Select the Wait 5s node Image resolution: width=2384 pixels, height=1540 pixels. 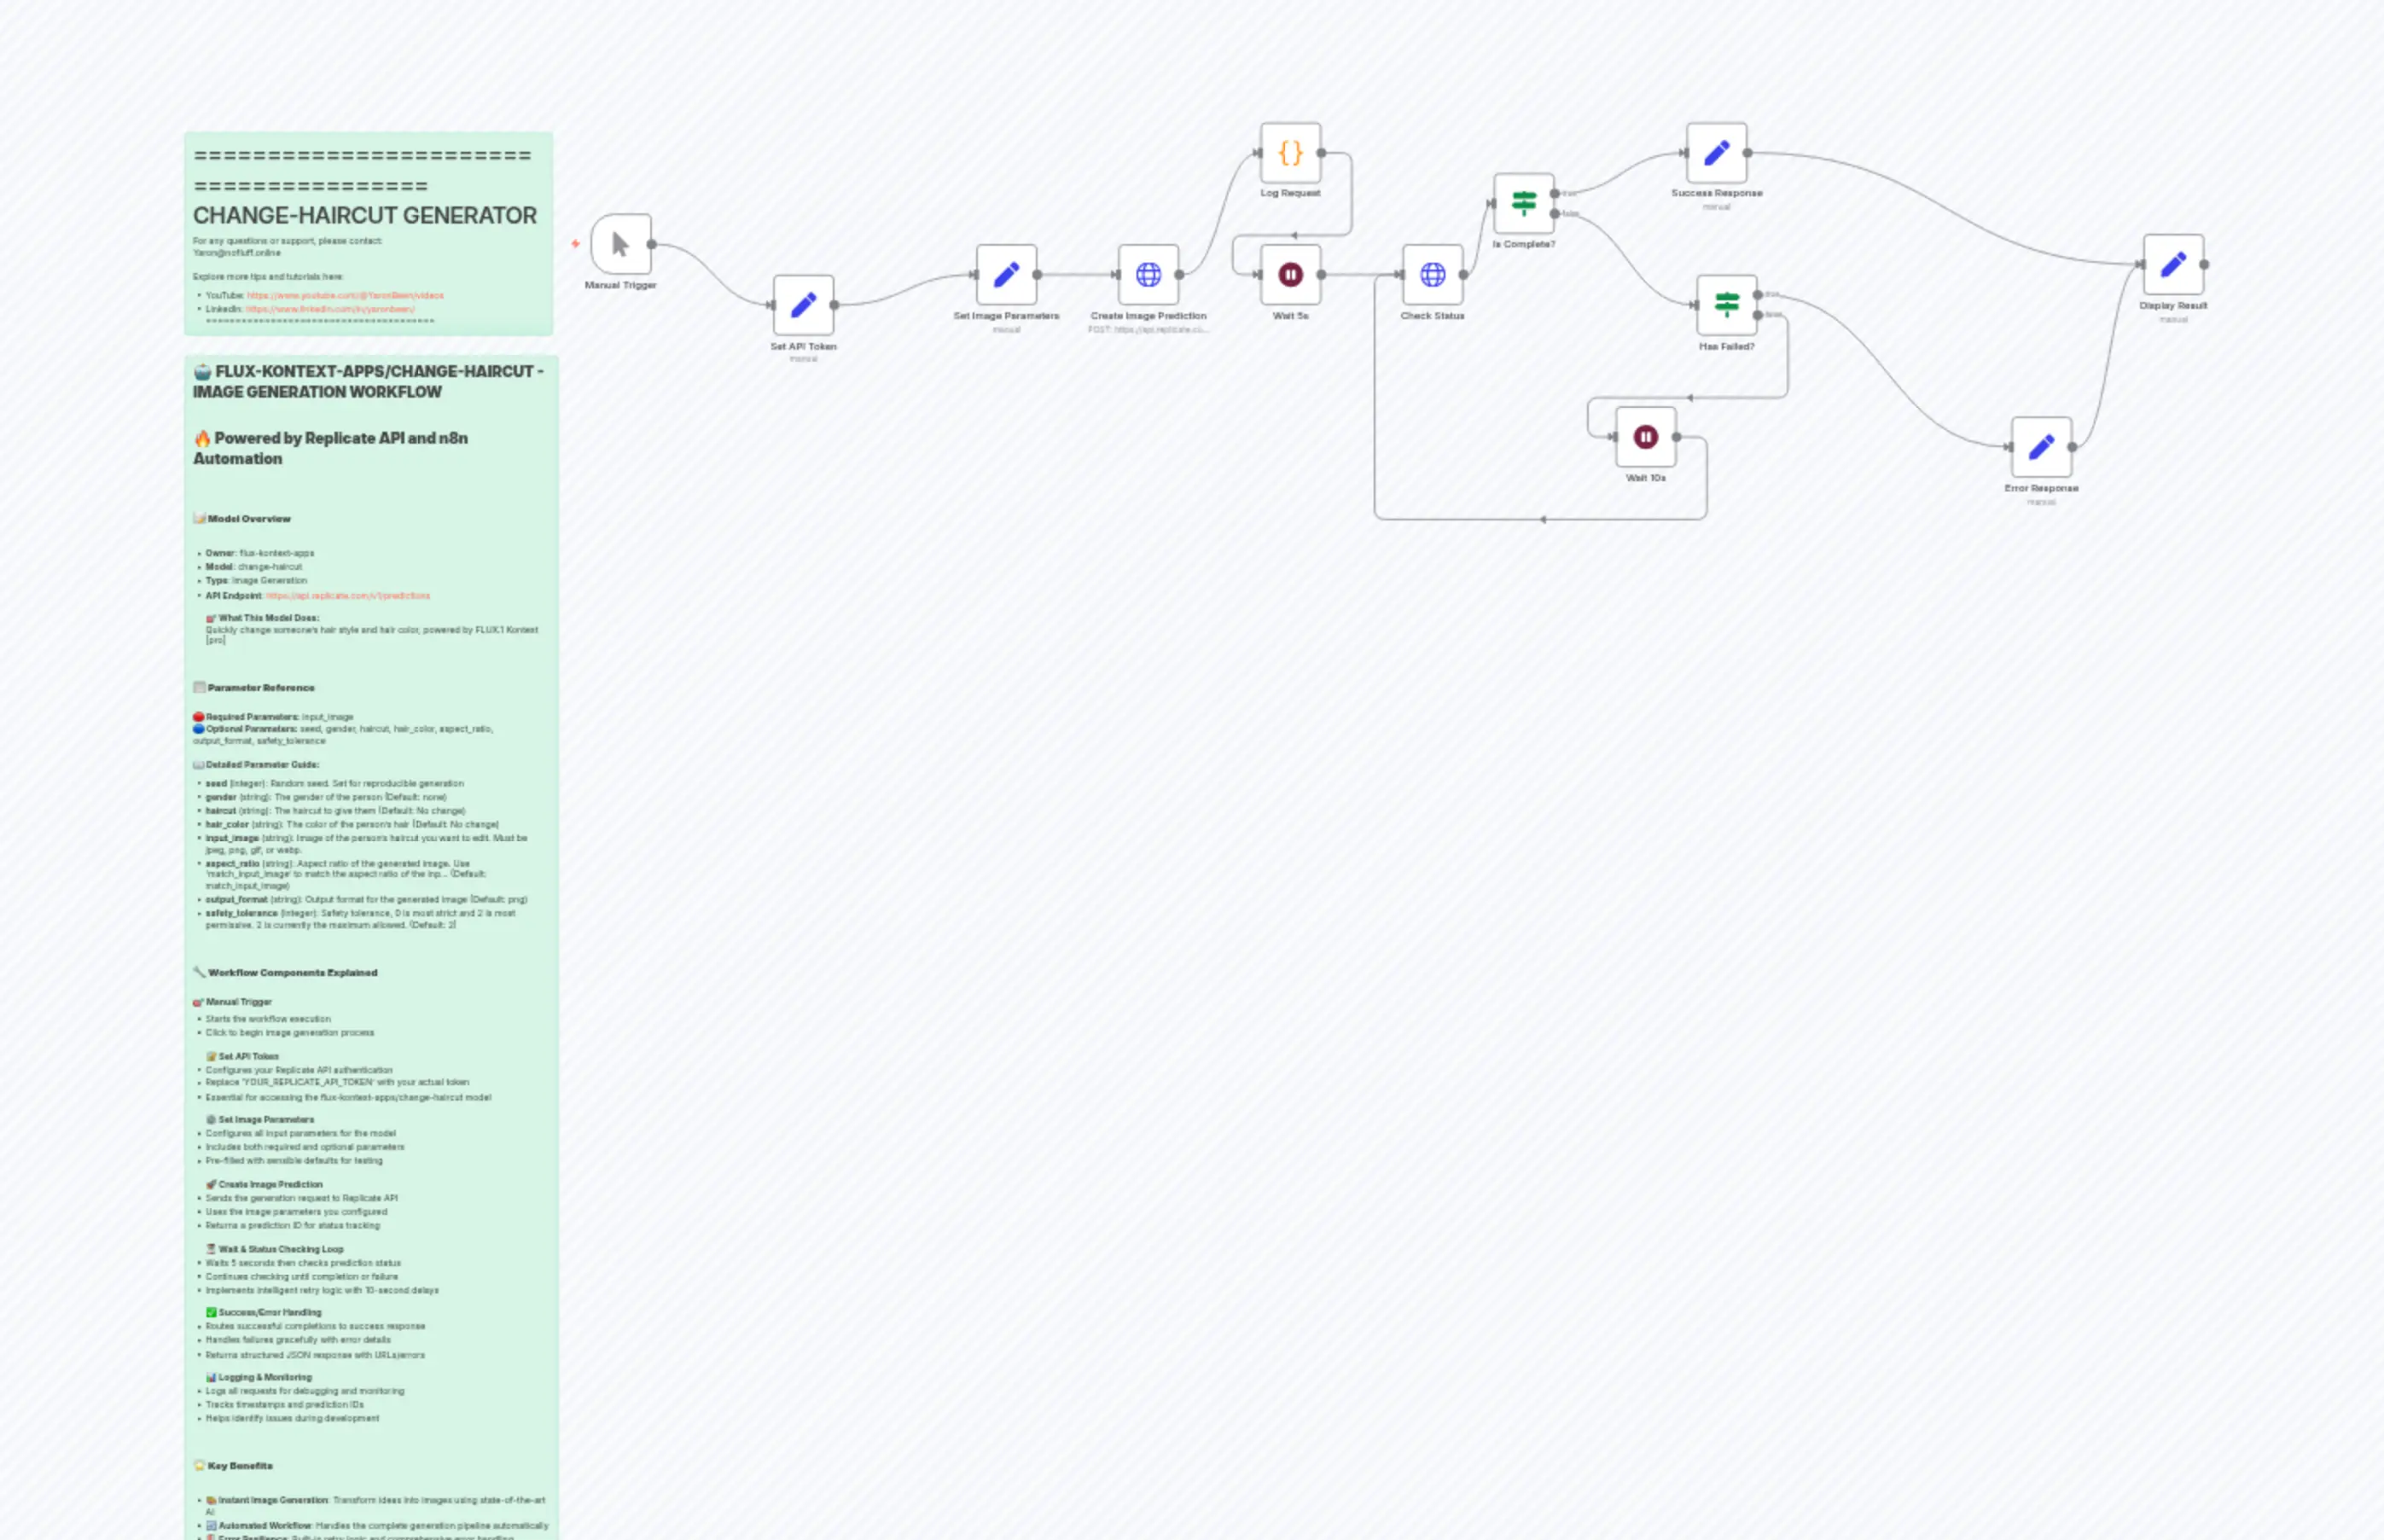(1290, 274)
